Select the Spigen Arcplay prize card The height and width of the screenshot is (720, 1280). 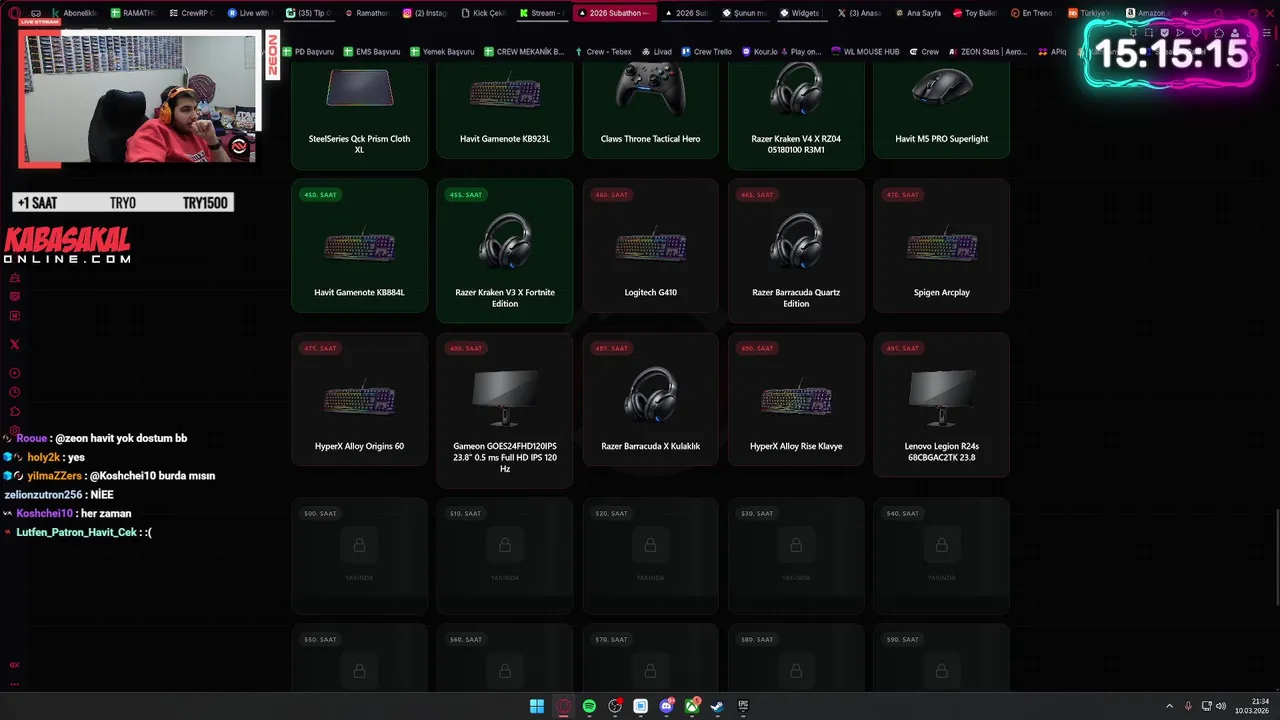point(941,246)
